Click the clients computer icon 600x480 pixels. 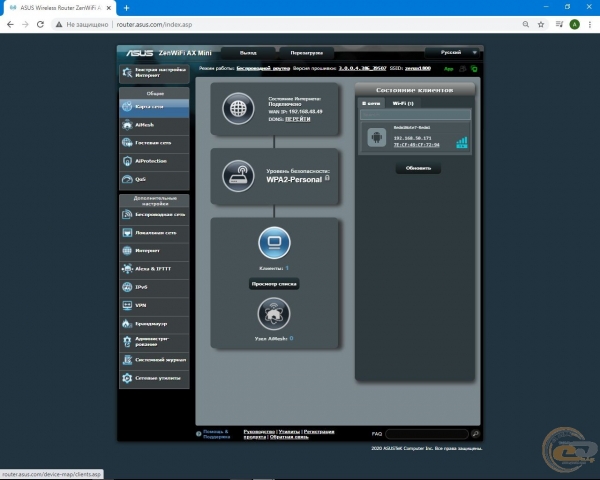pyautogui.click(x=274, y=243)
